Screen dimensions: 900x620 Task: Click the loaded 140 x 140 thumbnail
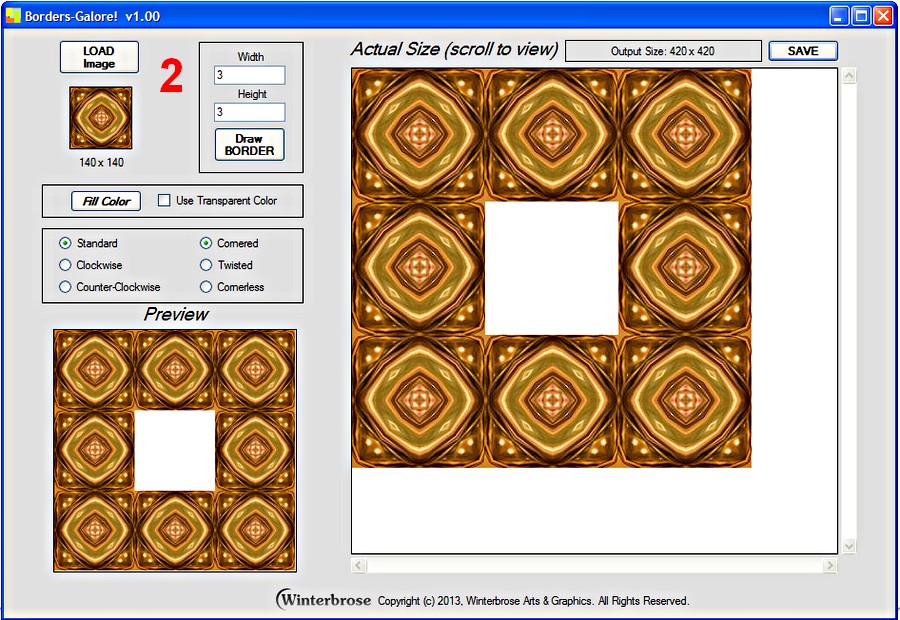coord(101,118)
